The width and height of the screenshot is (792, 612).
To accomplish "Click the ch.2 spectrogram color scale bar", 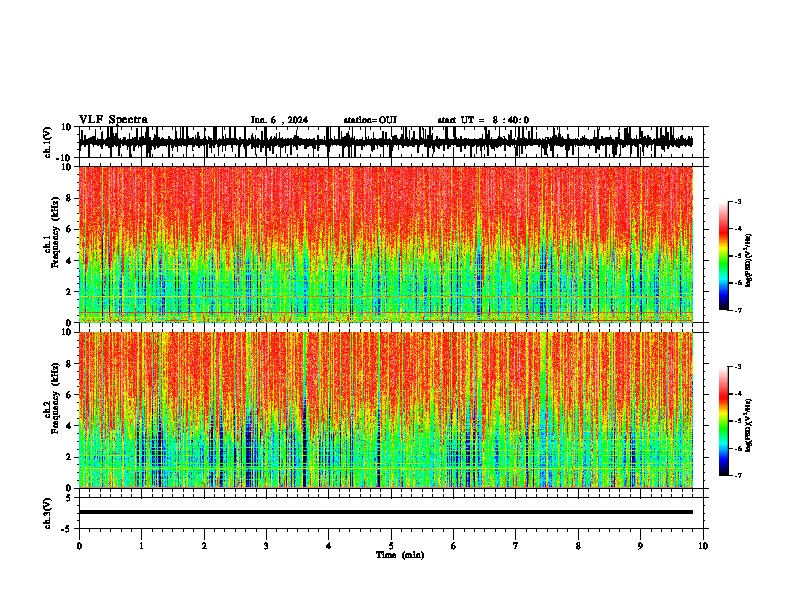I will [x=724, y=421].
